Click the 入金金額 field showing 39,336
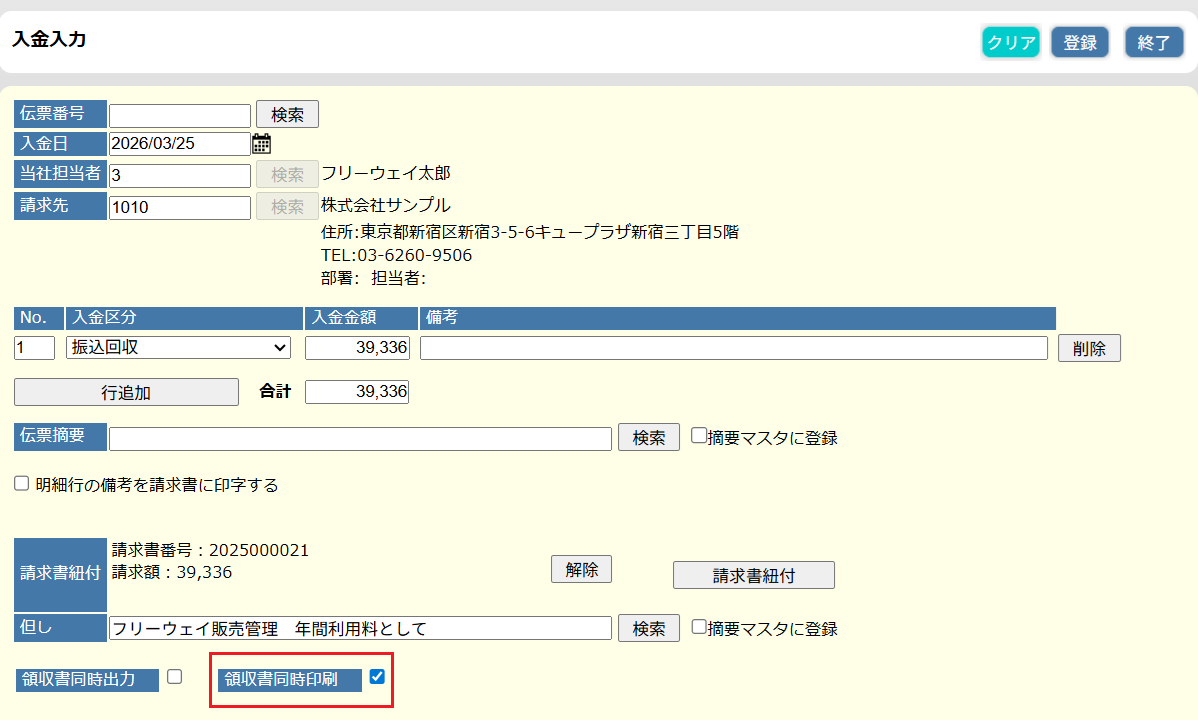Image resolution: width=1198 pixels, height=720 pixels. (x=357, y=348)
